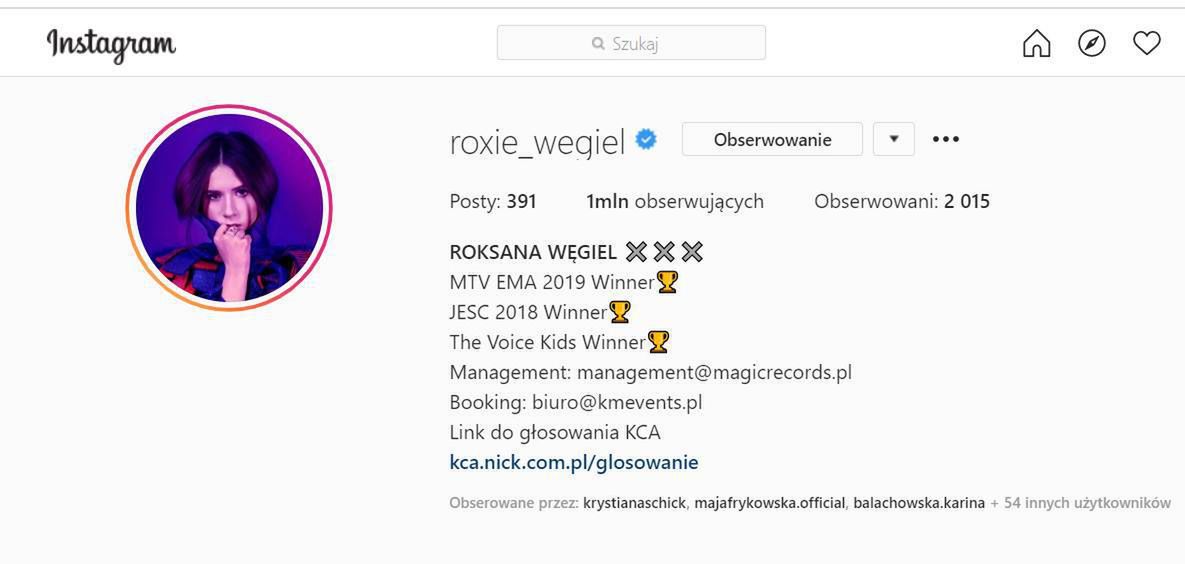Viewport: 1185px width, 564px height.
Task: Open krystianaschick's profile
Action: pyautogui.click(x=635, y=503)
